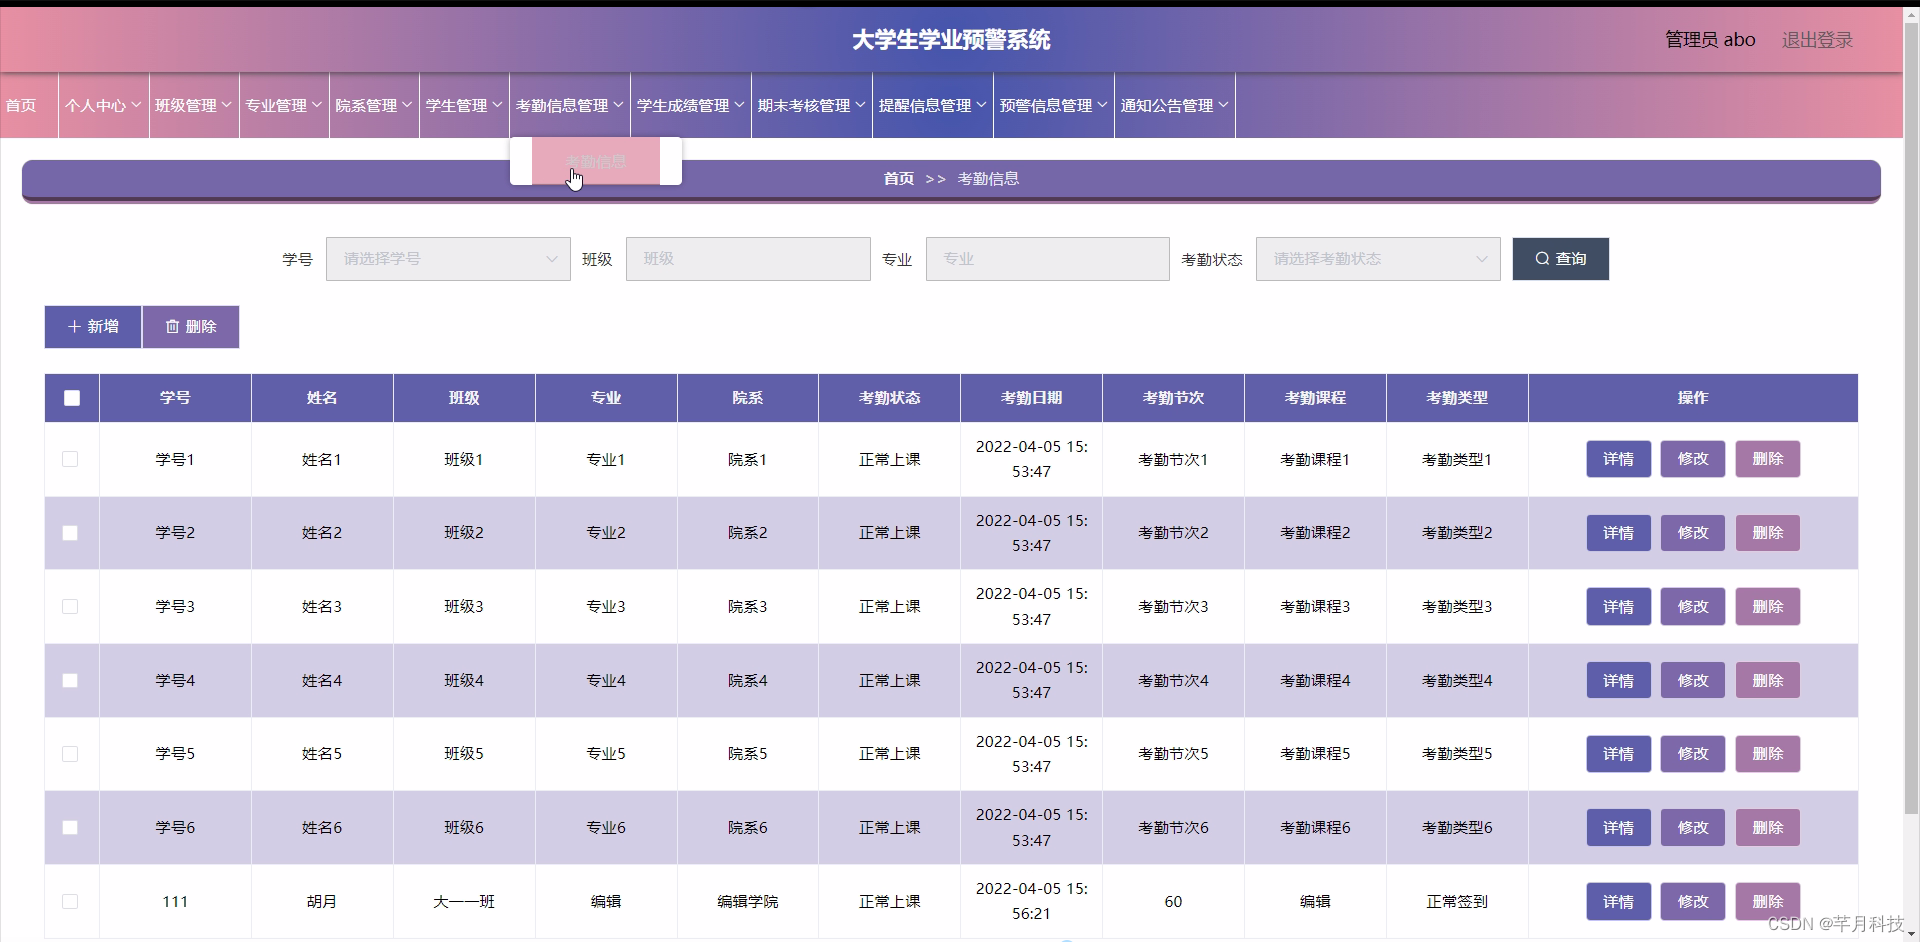Click the 详情 button for 学号1
Viewport: 1920px width, 942px height.
[1617, 459]
